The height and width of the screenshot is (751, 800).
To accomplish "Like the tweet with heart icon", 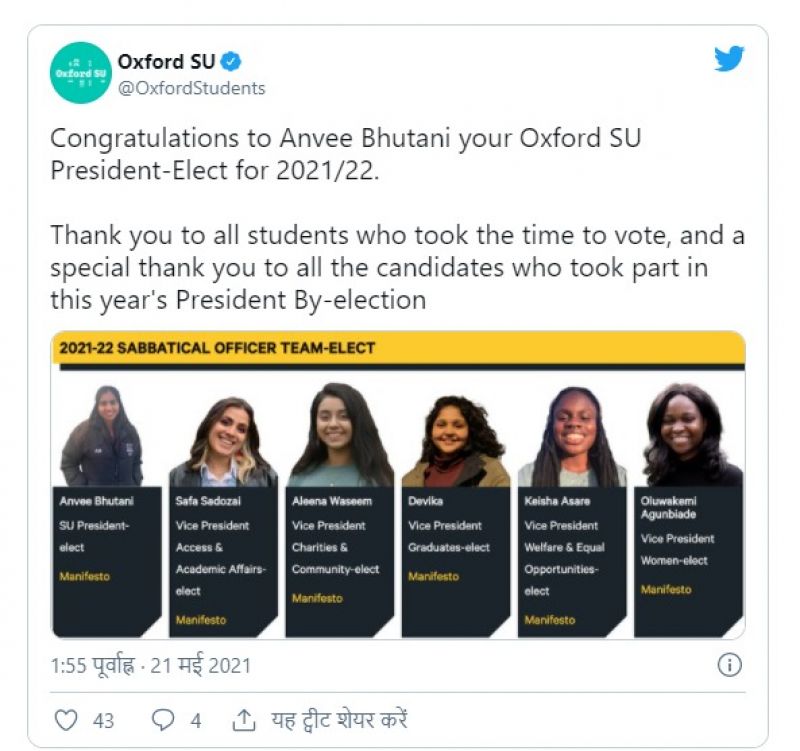I will click(x=65, y=720).
